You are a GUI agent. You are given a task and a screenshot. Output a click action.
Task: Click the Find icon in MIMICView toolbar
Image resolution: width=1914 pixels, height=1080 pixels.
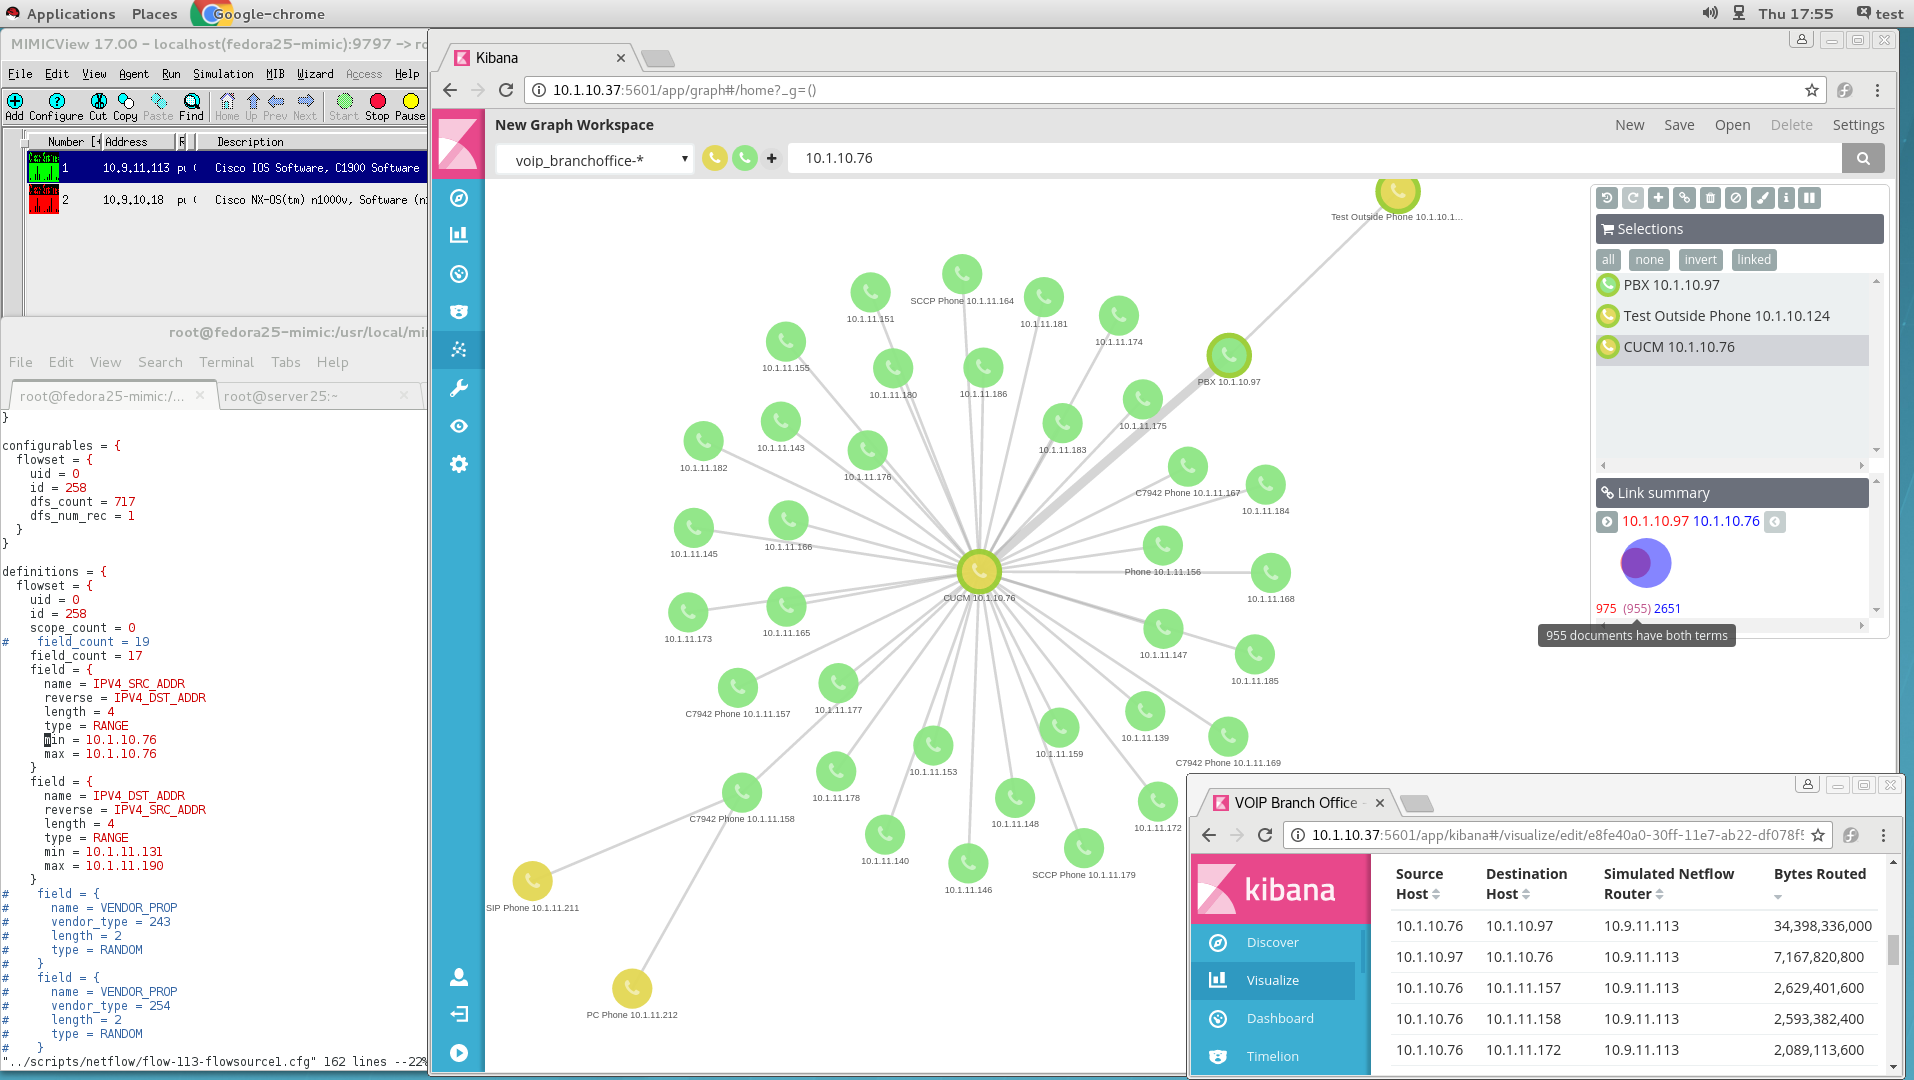[192, 102]
